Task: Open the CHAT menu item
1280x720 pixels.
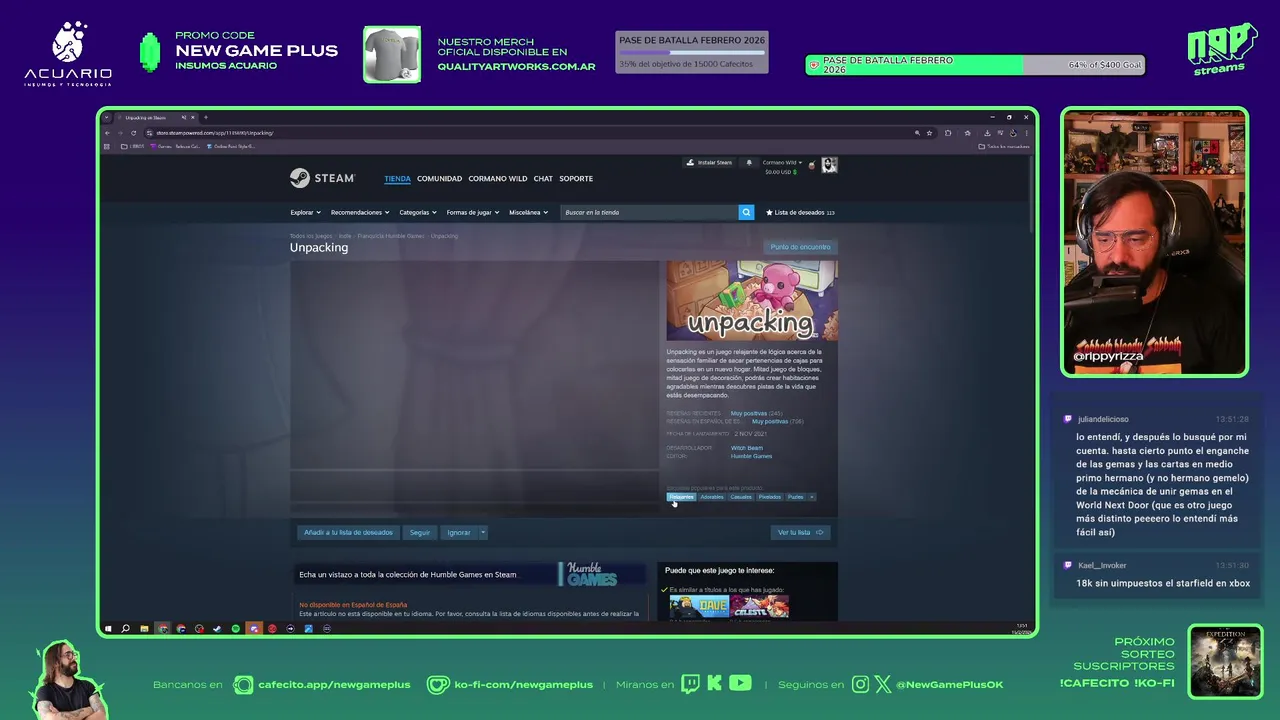Action: (x=543, y=179)
